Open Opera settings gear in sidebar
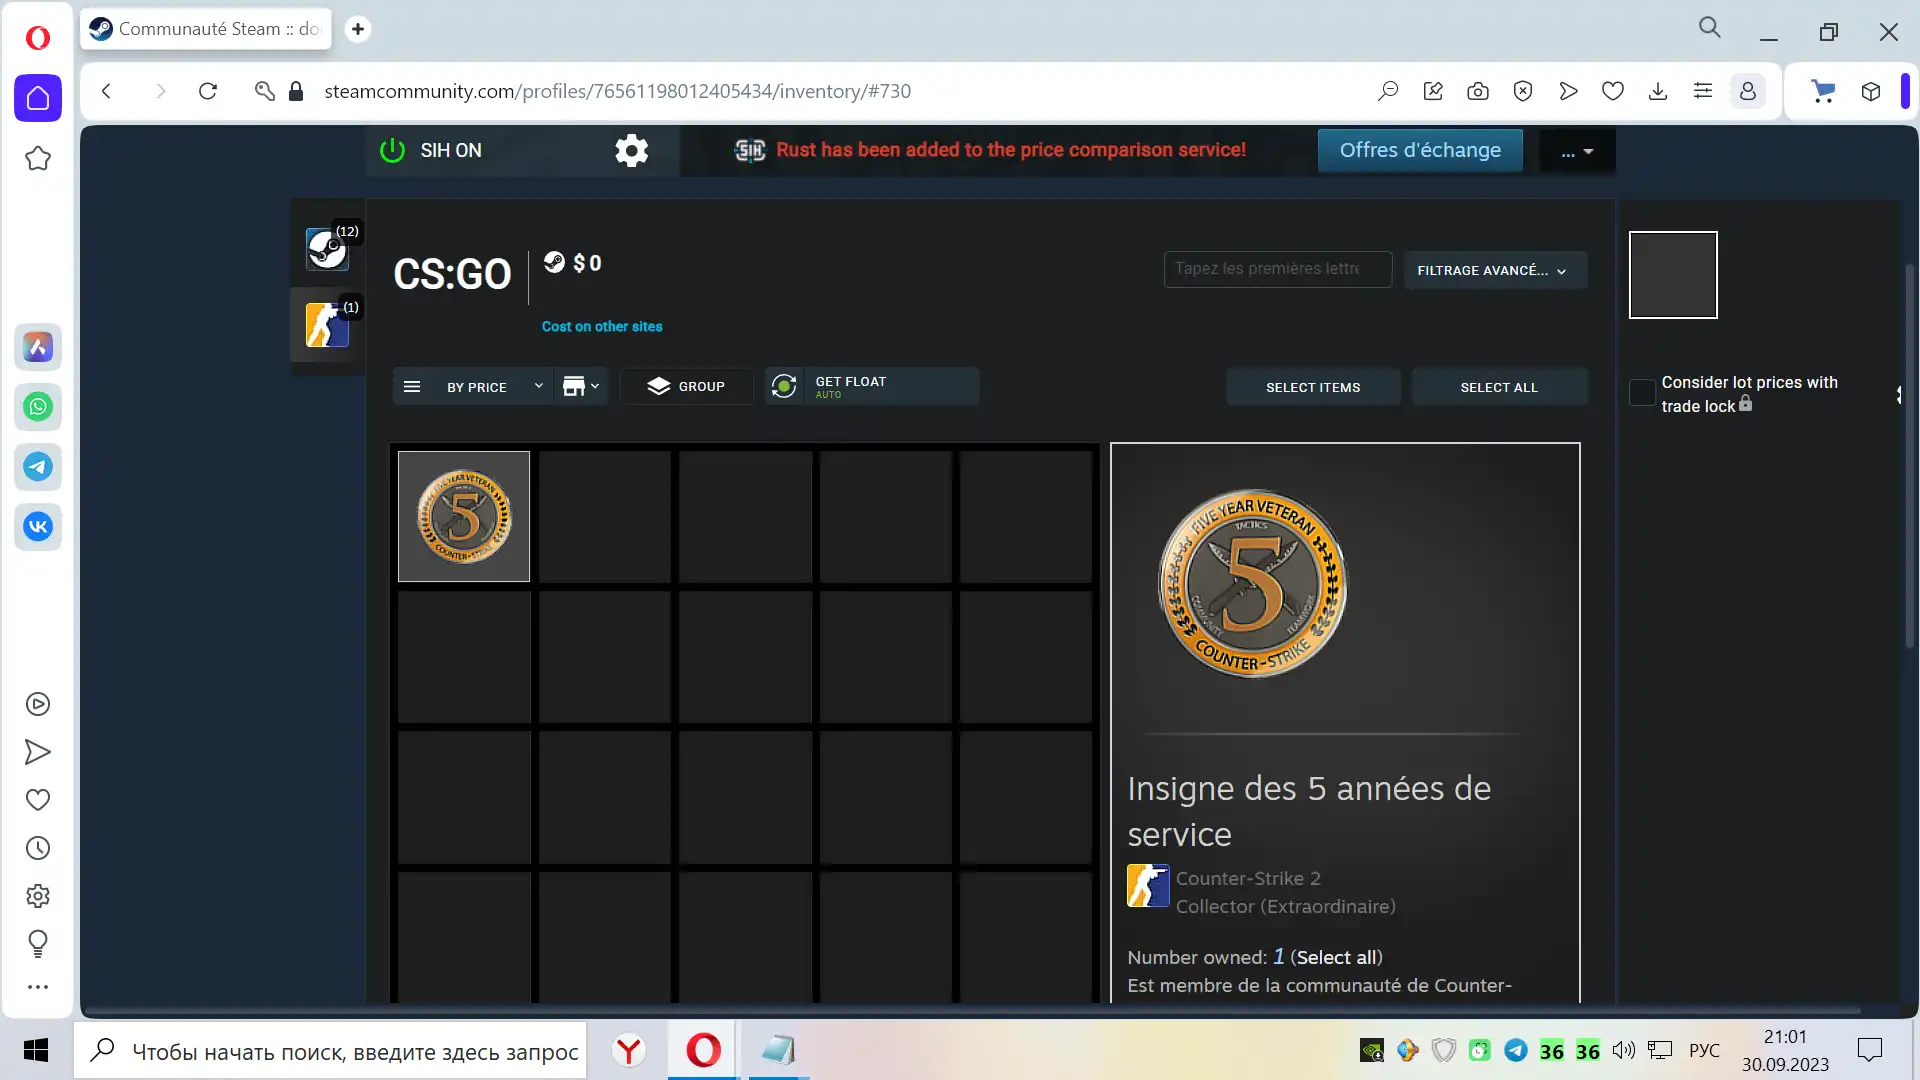Viewport: 1920px width, 1080px height. coord(38,896)
